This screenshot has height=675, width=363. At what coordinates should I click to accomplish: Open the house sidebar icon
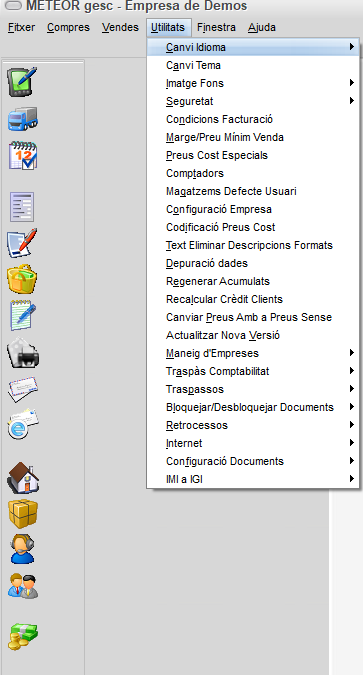pyautogui.click(x=23, y=477)
